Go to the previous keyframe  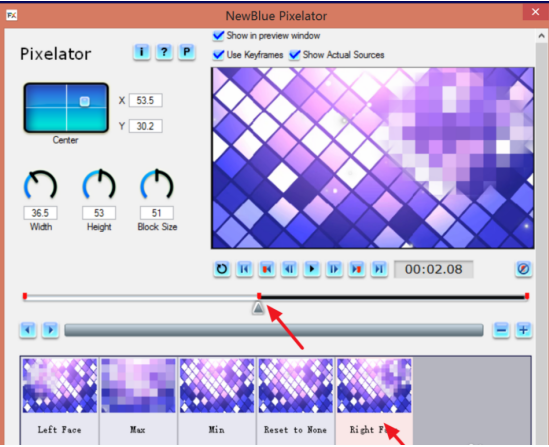click(x=266, y=269)
